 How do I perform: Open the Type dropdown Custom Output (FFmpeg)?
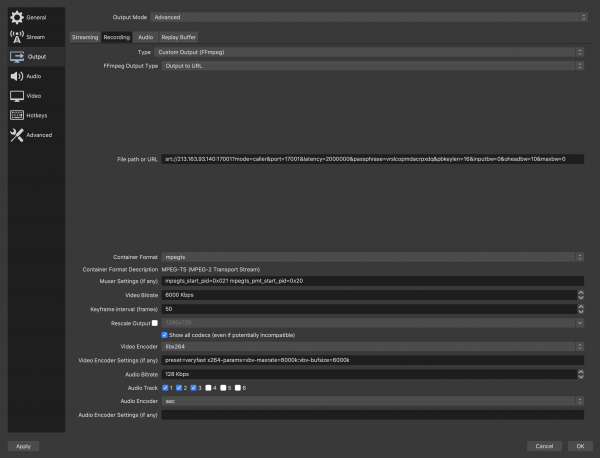[369, 52]
